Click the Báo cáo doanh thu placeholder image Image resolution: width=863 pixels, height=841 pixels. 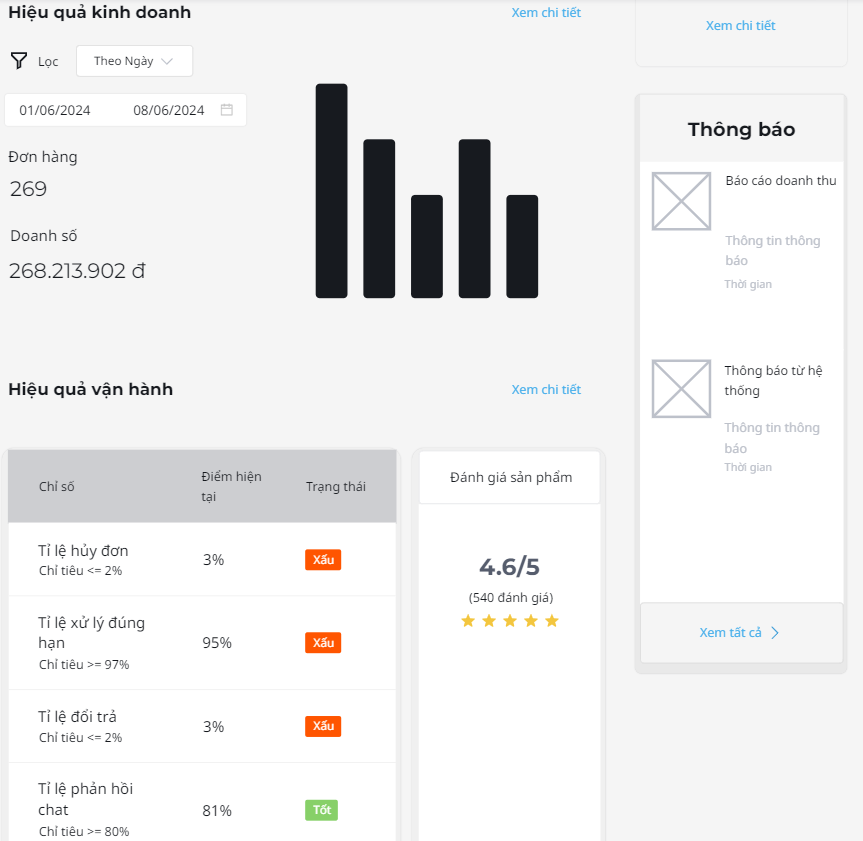[681, 201]
